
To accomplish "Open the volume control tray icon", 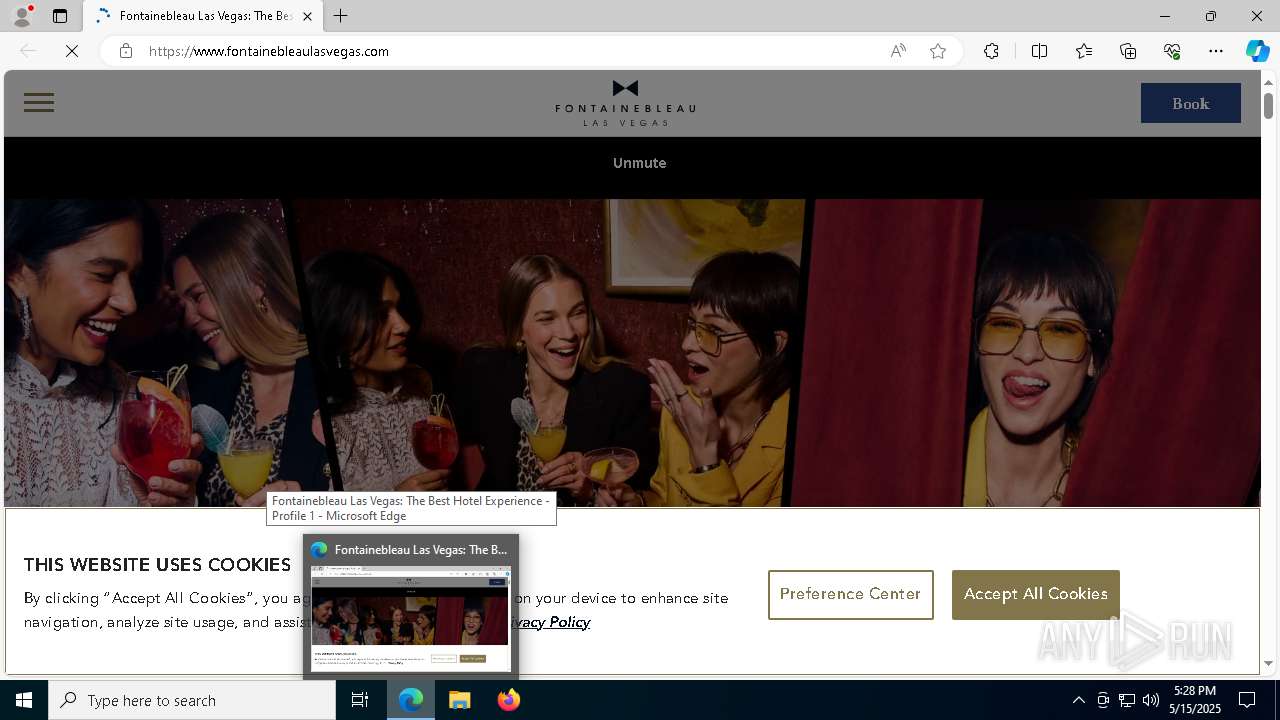I will click(x=1151, y=700).
